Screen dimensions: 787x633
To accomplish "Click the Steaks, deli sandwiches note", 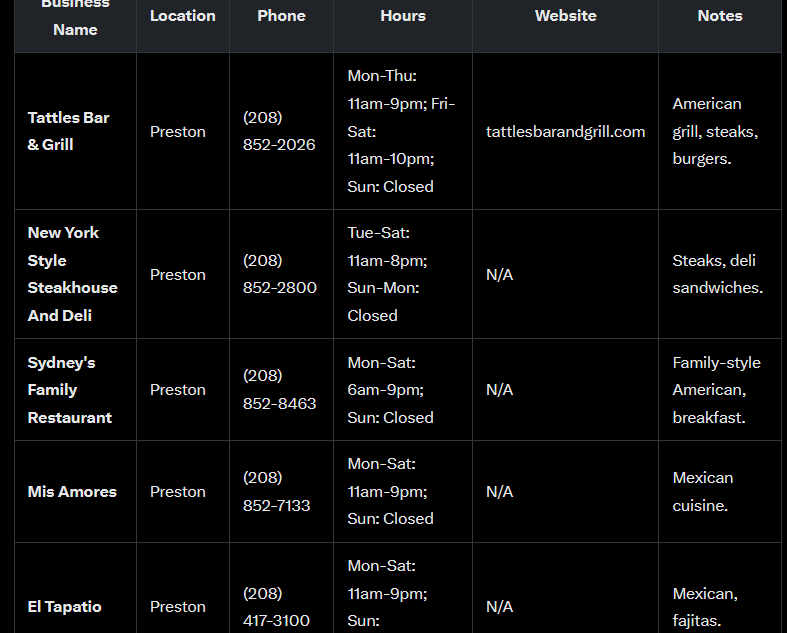I will pos(717,274).
